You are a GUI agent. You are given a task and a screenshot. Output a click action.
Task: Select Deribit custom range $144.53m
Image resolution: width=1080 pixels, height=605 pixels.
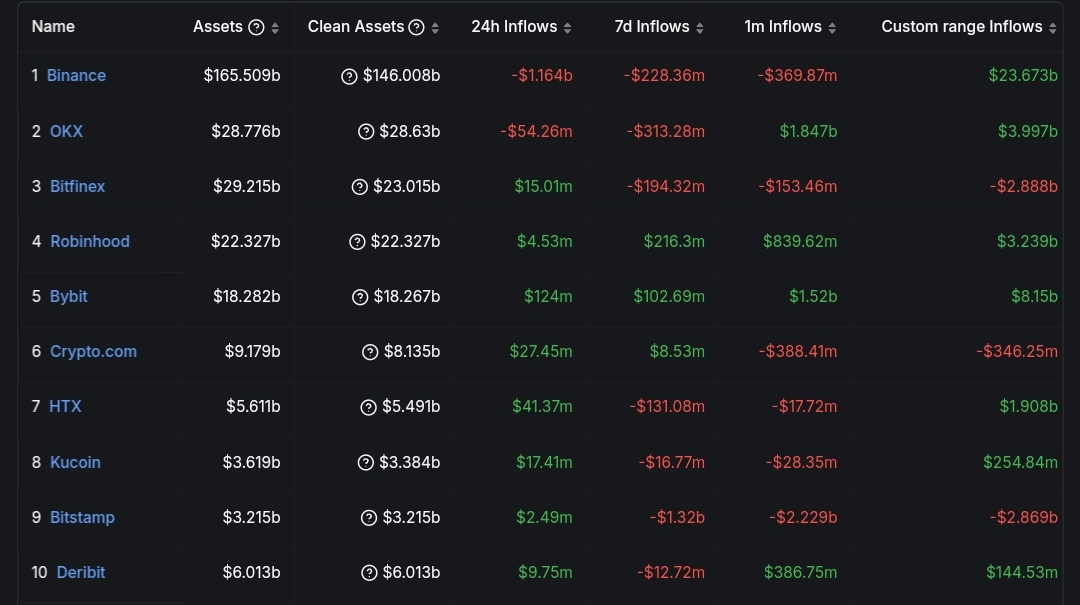point(1021,572)
